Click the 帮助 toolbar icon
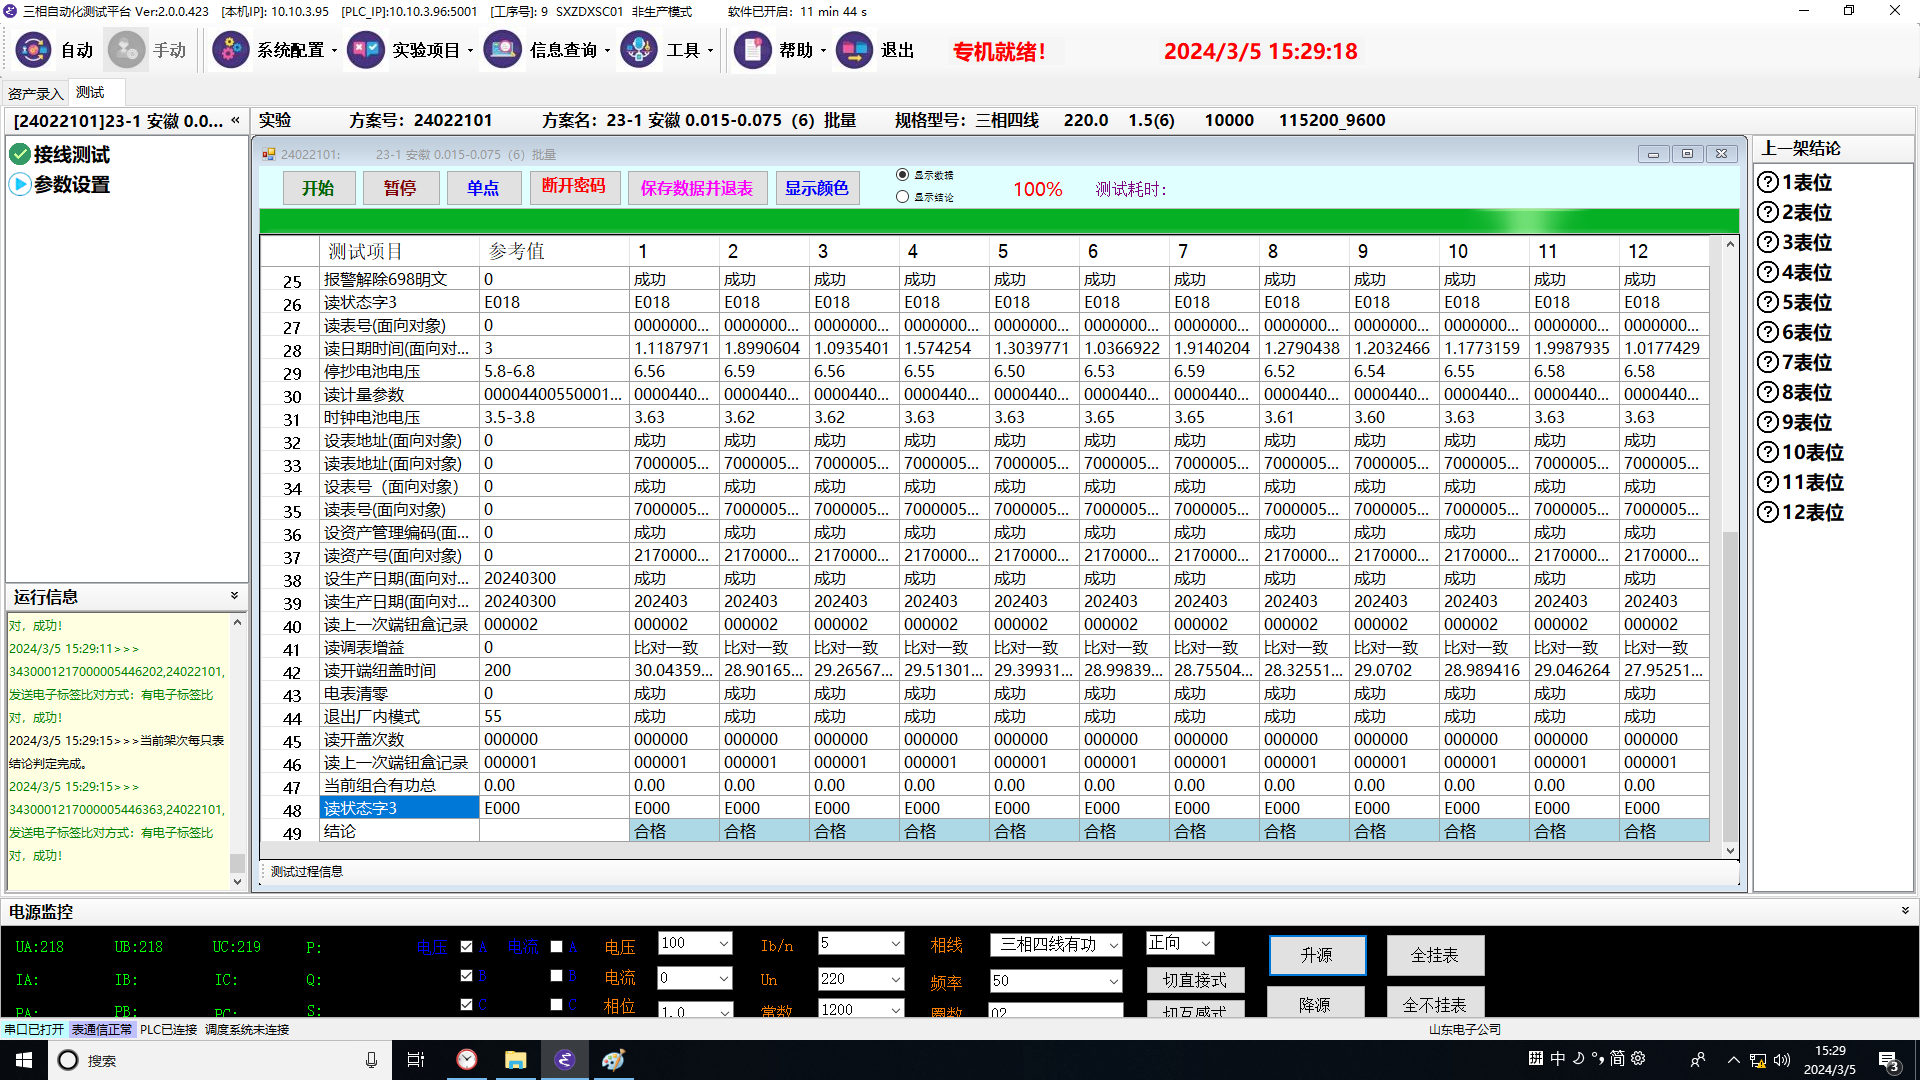Screen dimensions: 1920x1080 [x=752, y=50]
